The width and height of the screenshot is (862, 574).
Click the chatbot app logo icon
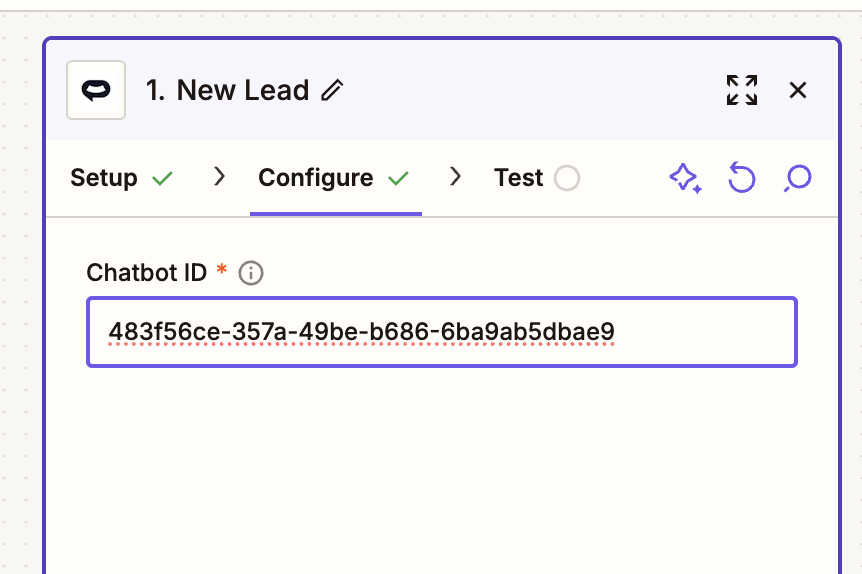coord(96,90)
